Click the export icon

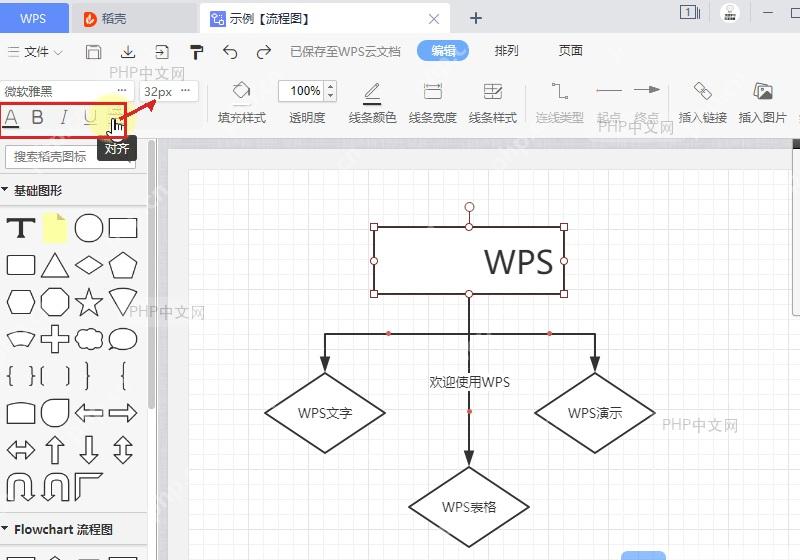coord(162,52)
